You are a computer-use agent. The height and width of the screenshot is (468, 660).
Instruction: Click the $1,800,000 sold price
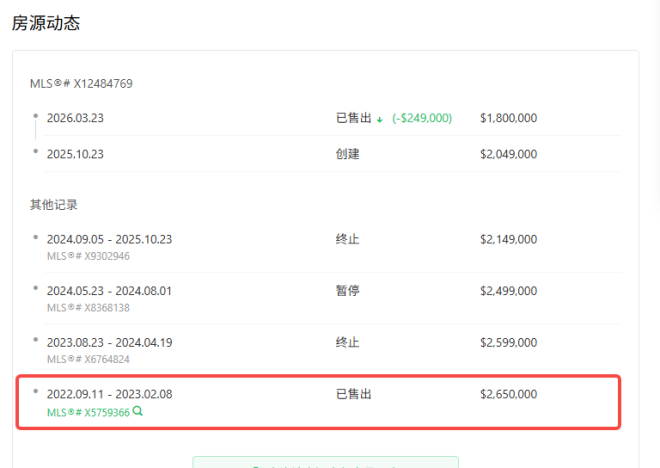(x=508, y=118)
